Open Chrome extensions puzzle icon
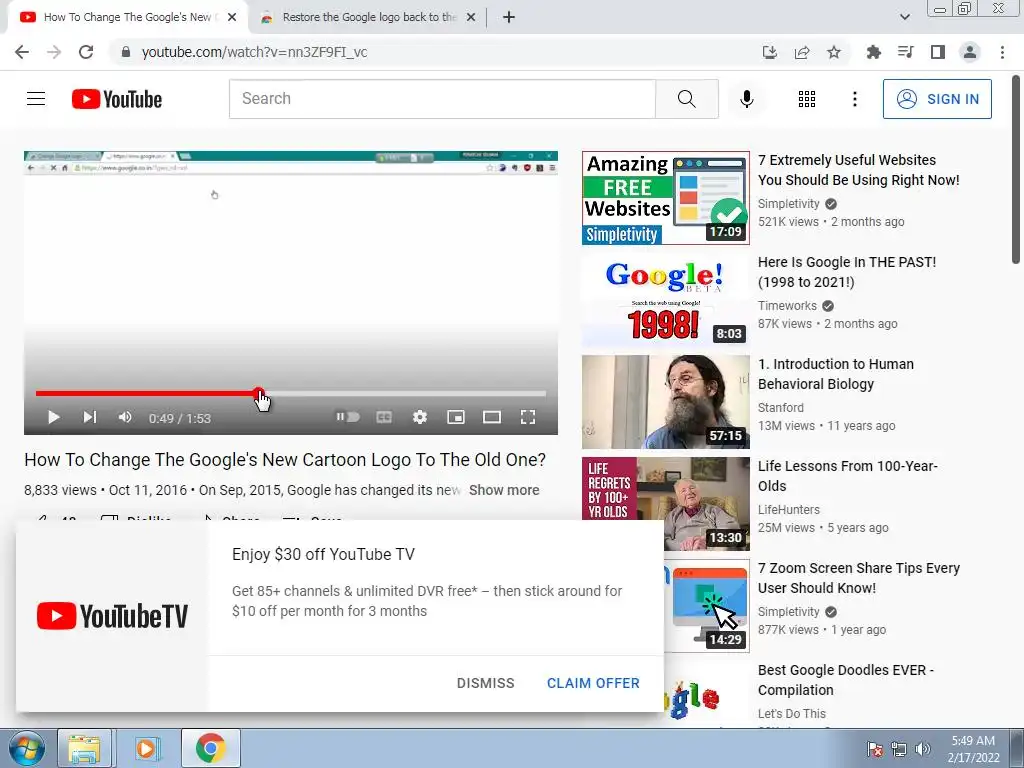The image size is (1024, 768). [873, 52]
